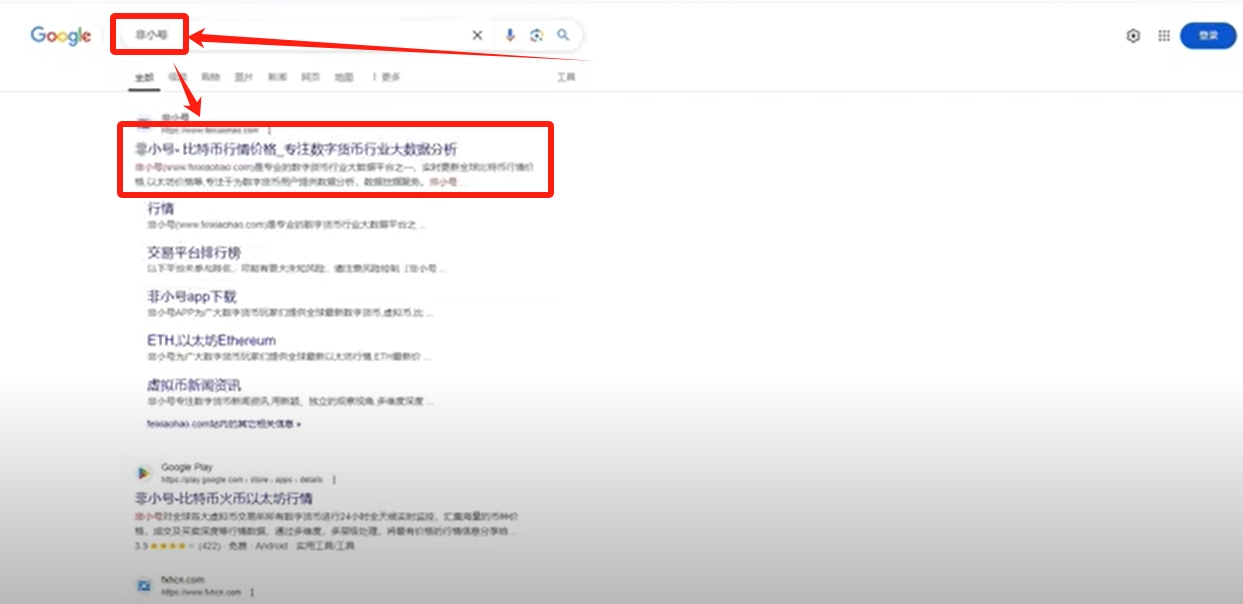Show more results from feixiaohao.com
Screen dimensions: 1243x604
coord(224,424)
